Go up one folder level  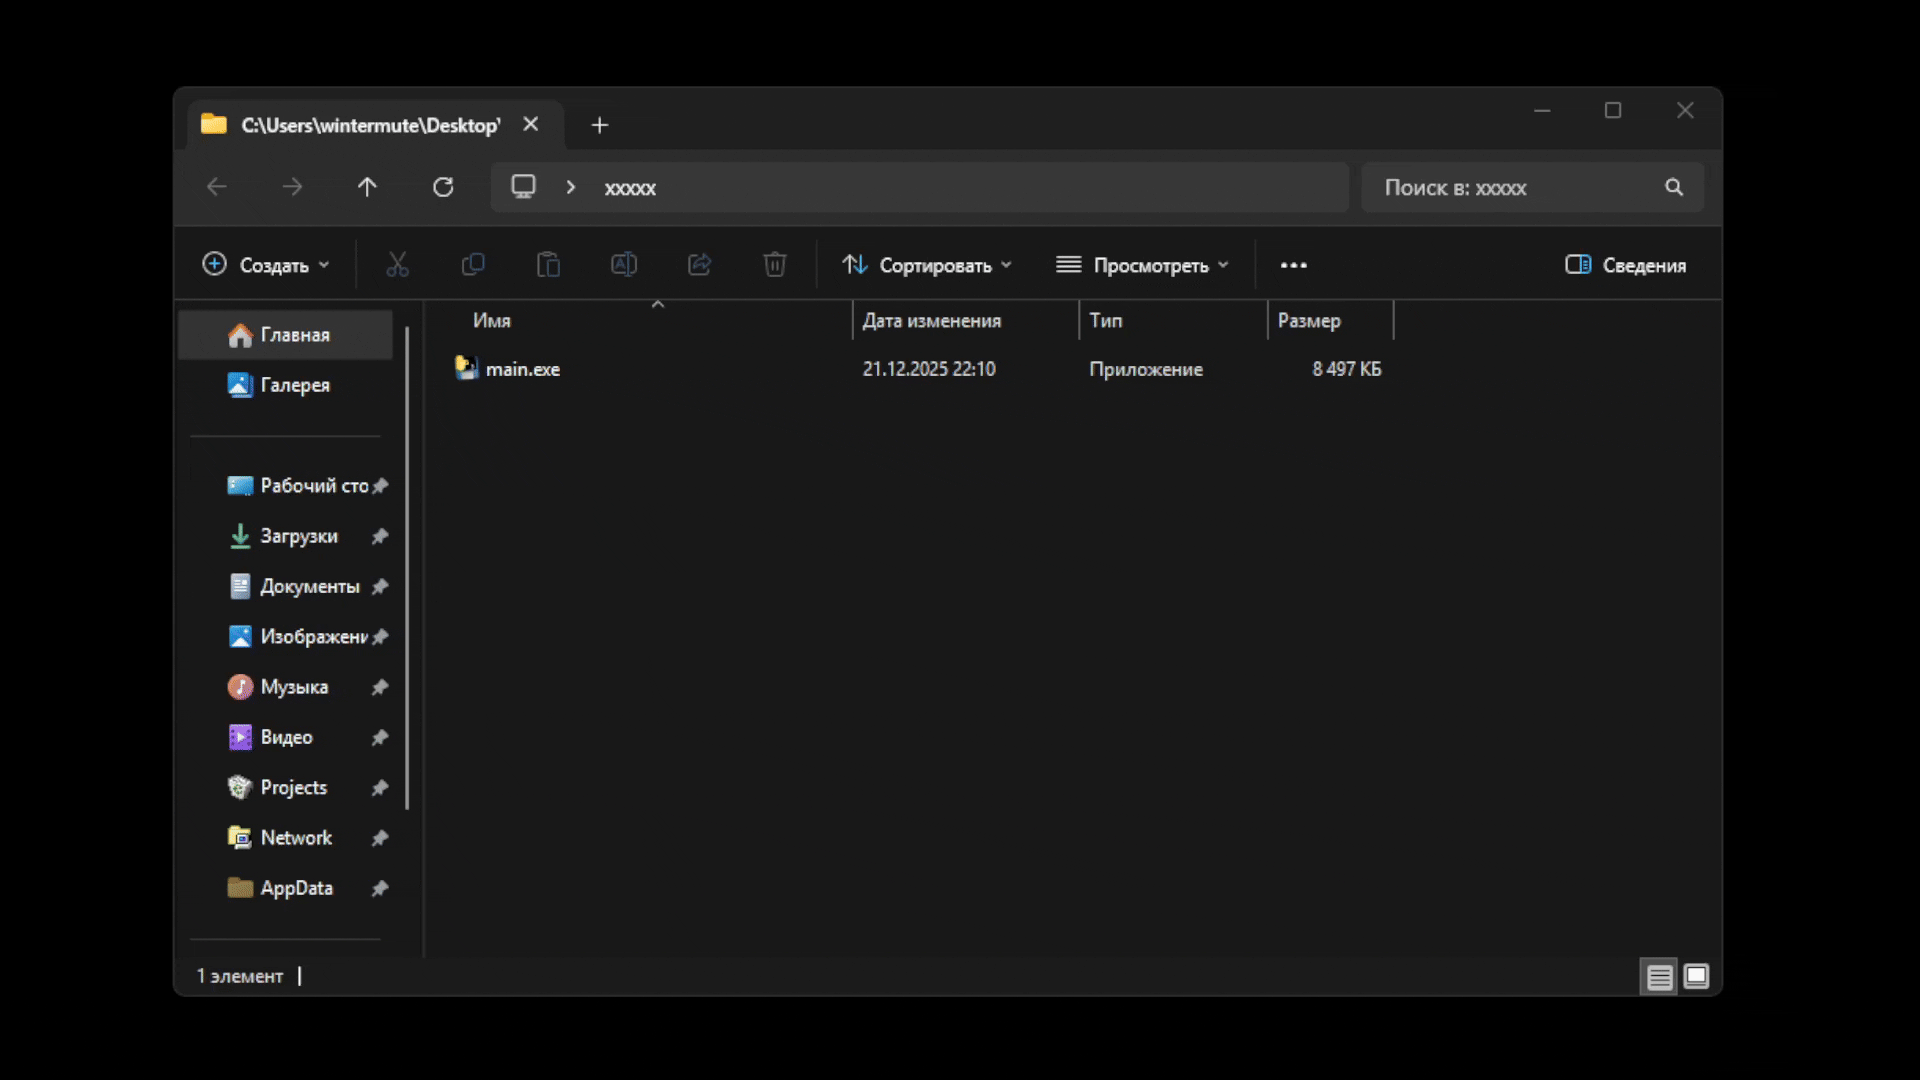pyautogui.click(x=367, y=187)
